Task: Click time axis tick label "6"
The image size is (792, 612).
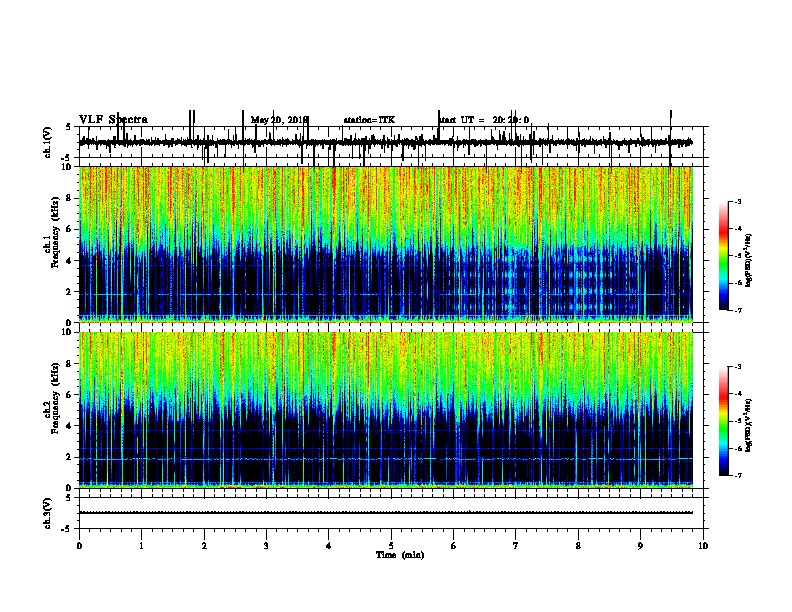Action: coord(454,546)
